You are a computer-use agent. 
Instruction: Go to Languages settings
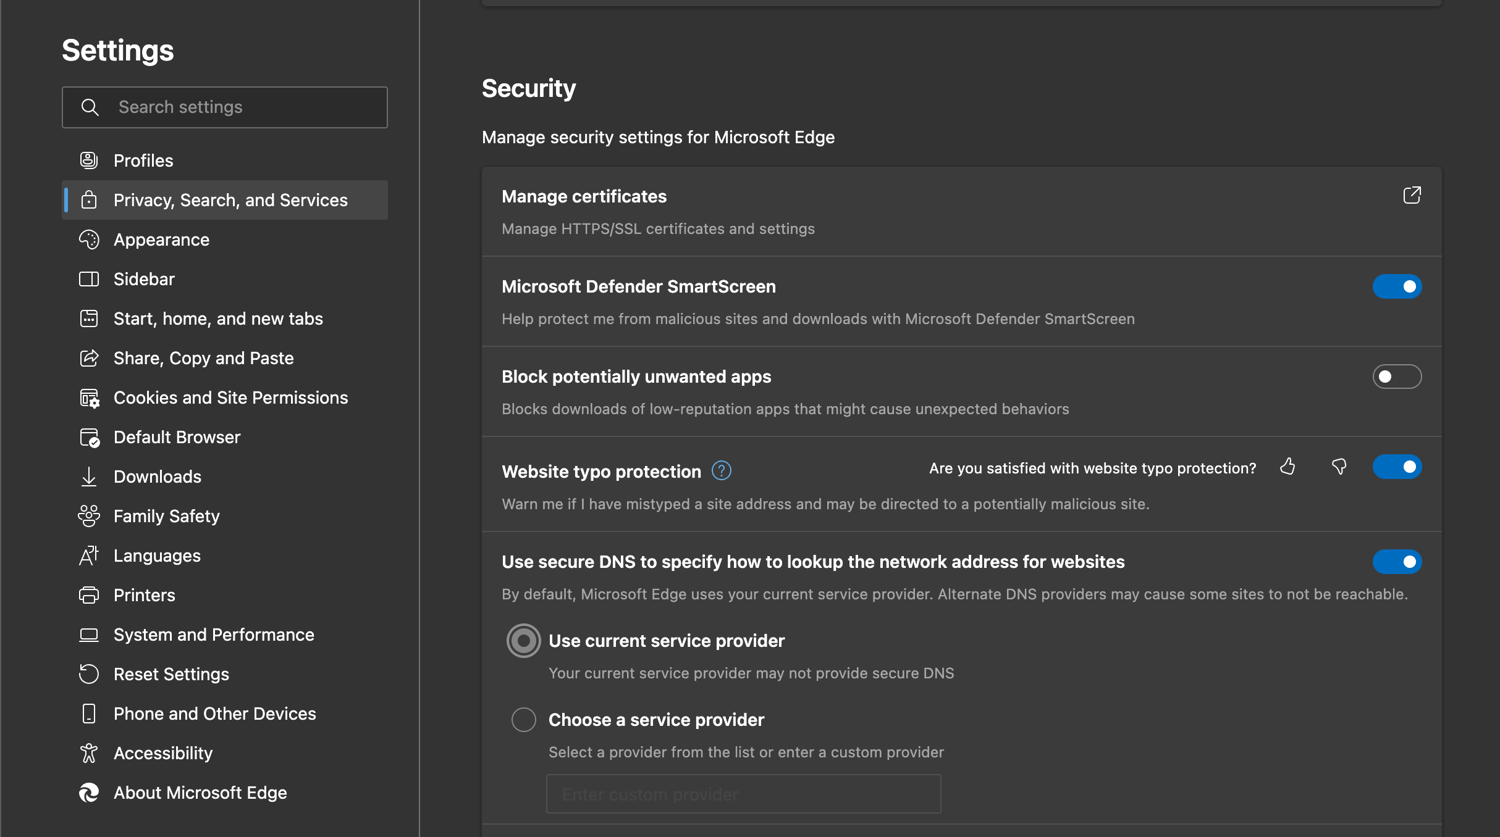[225, 556]
